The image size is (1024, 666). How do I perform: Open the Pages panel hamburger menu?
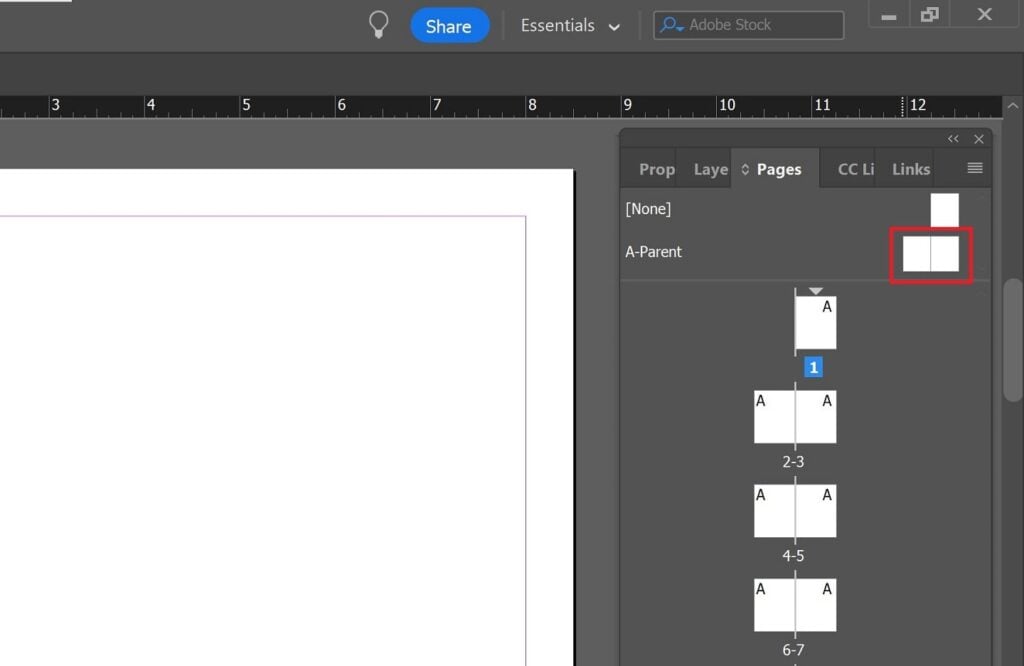point(975,168)
